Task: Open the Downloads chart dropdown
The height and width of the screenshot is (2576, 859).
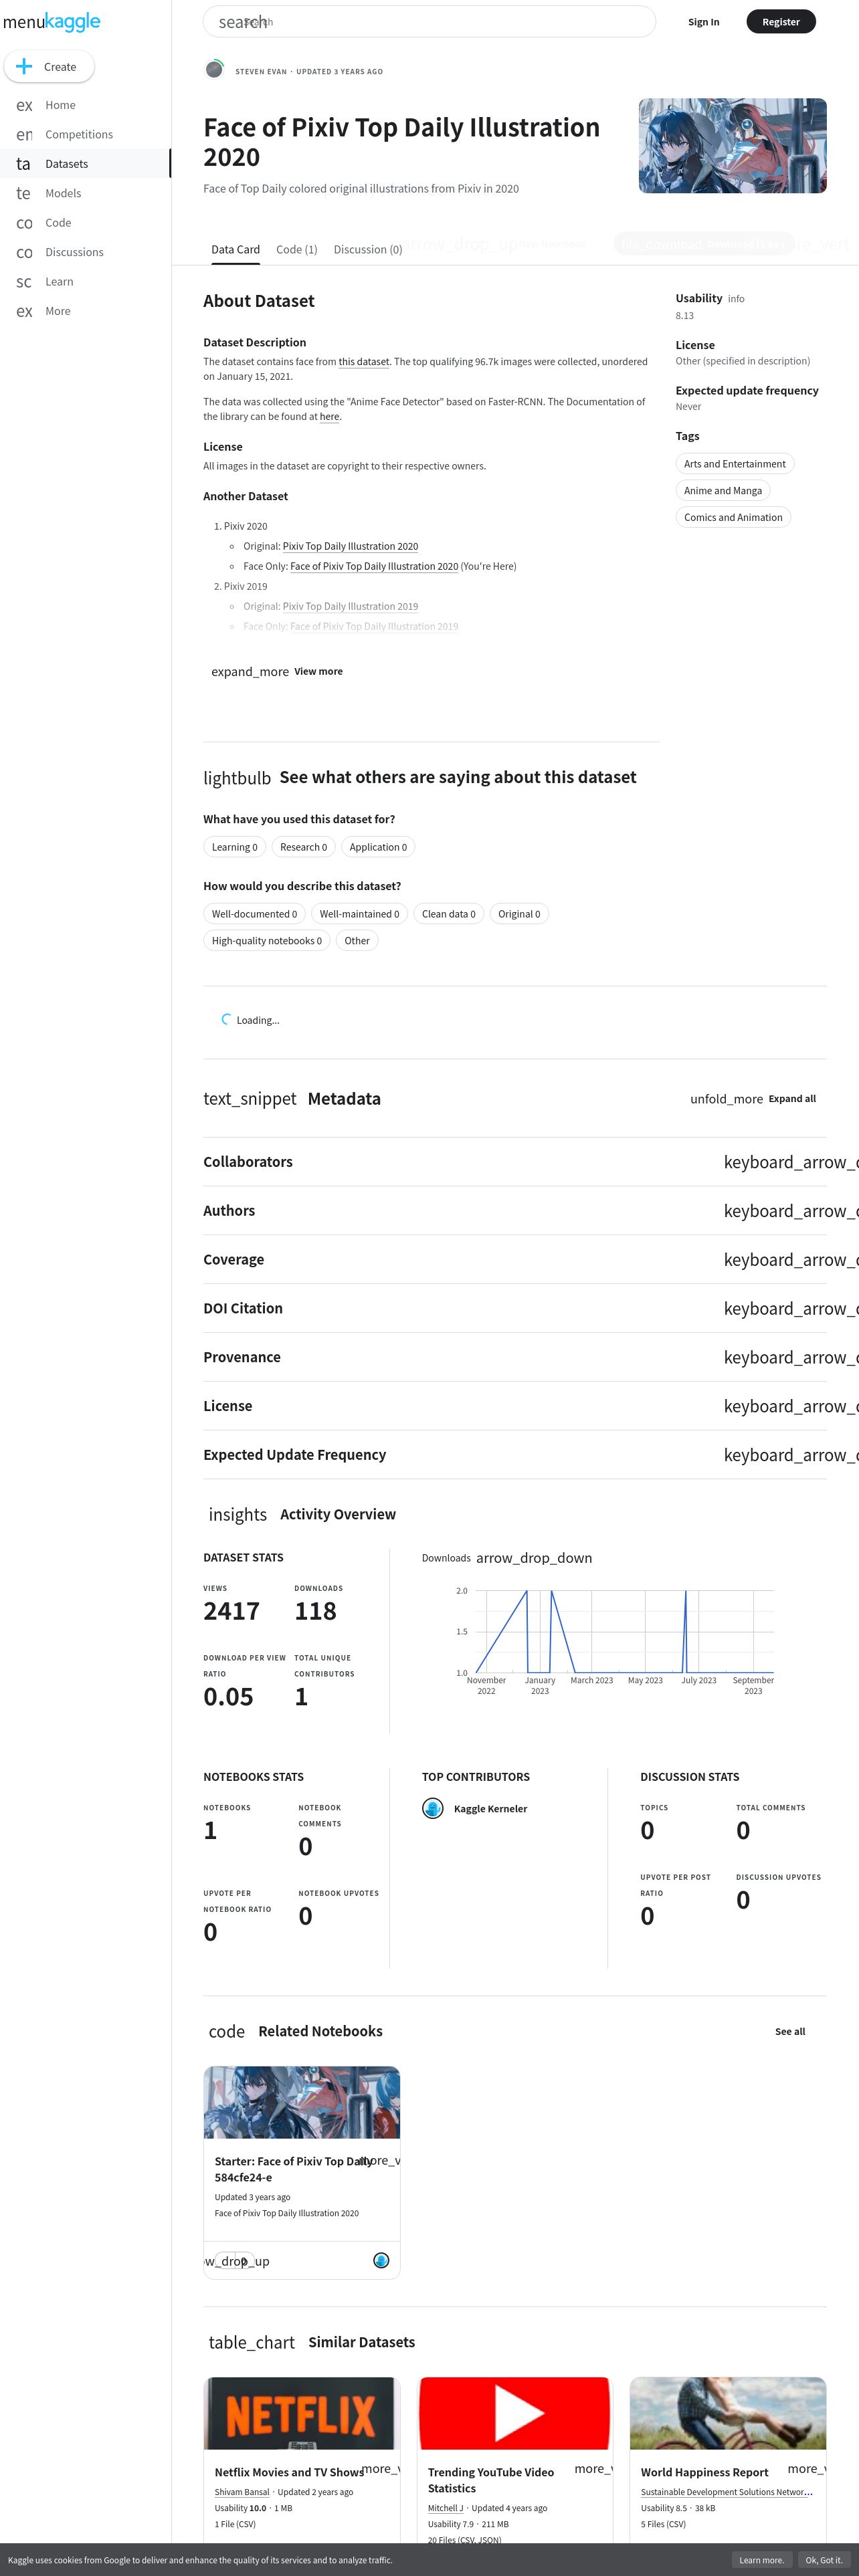Action: click(507, 1558)
